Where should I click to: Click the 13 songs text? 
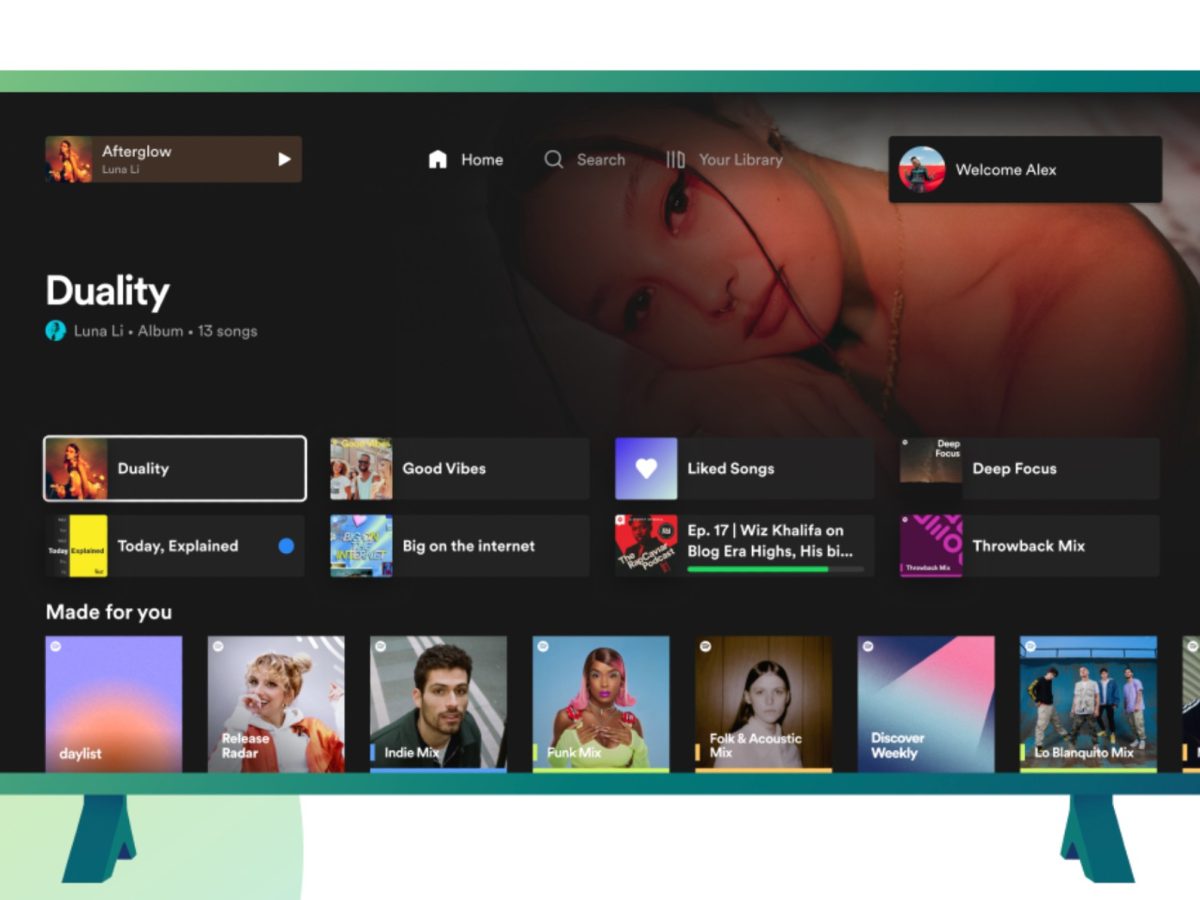tap(227, 330)
